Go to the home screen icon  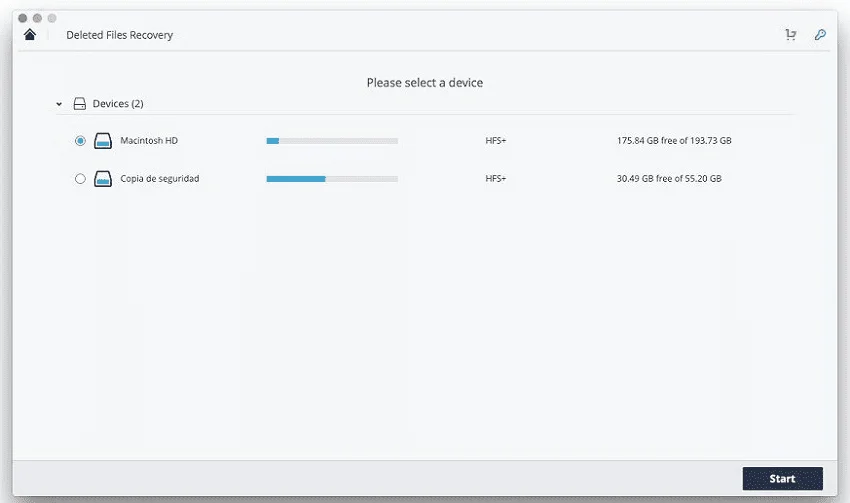coord(30,35)
